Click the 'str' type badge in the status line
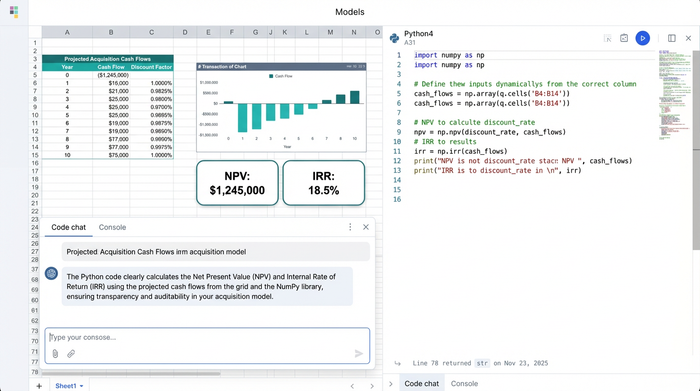 (482, 363)
